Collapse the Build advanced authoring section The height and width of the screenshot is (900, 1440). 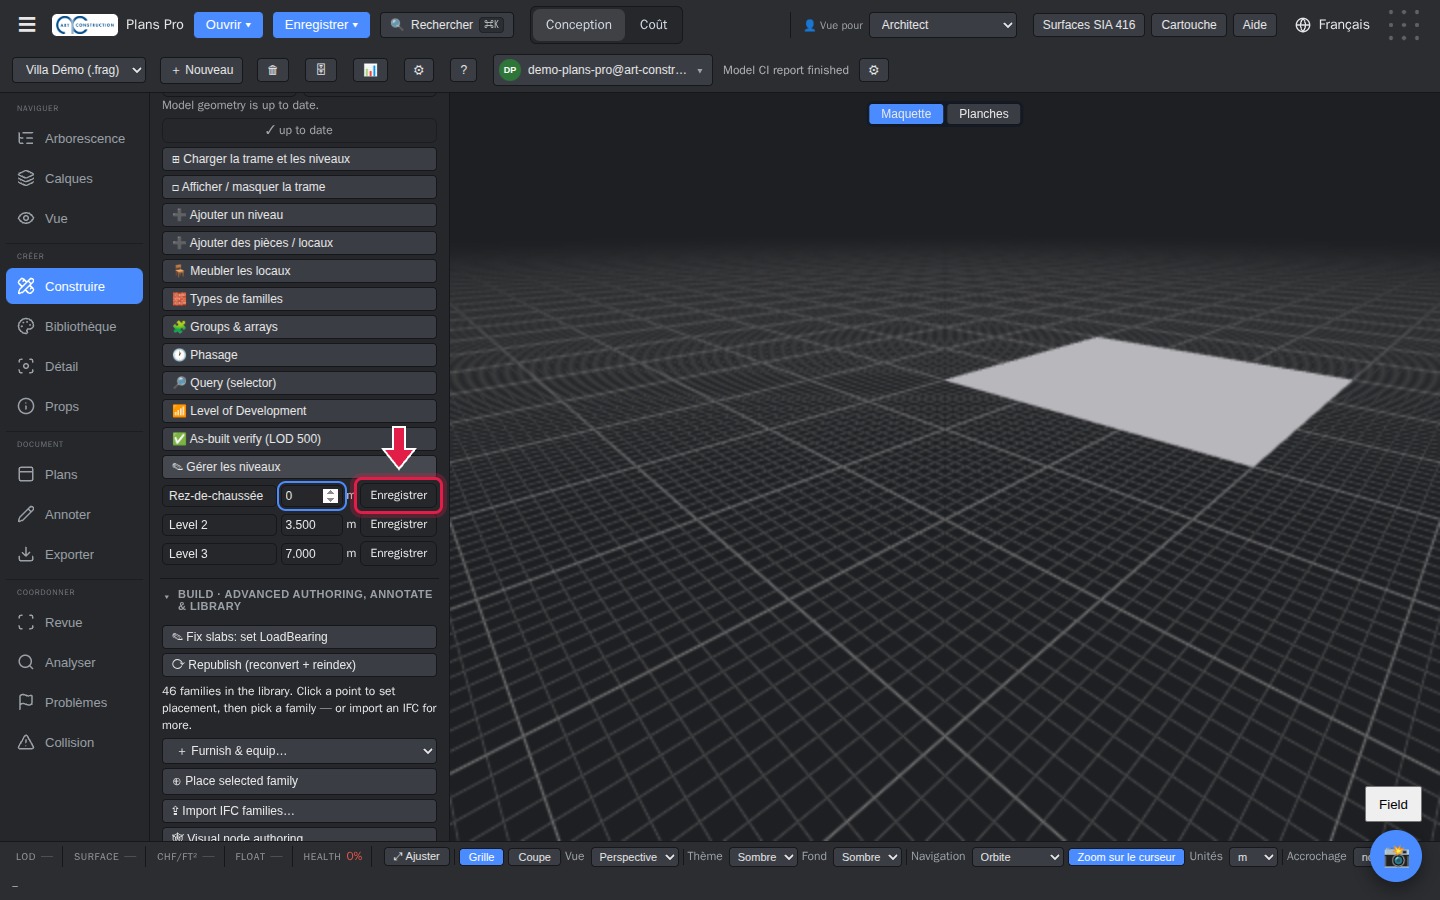[x=299, y=600]
